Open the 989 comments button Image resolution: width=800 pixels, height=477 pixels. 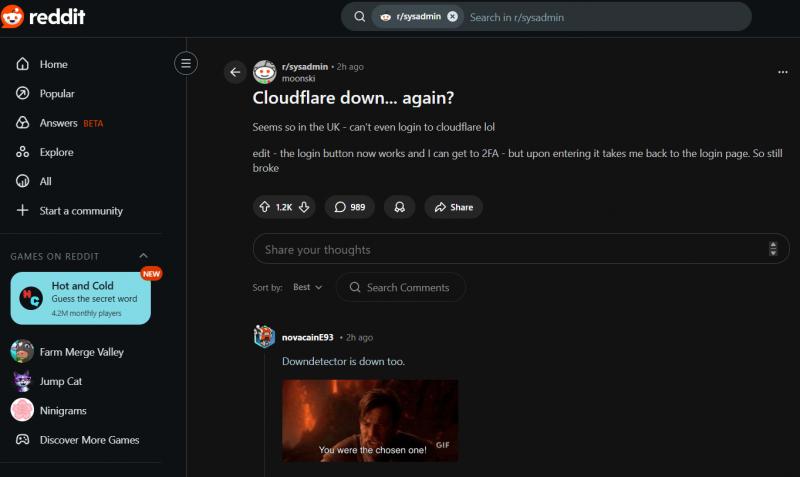pos(350,207)
